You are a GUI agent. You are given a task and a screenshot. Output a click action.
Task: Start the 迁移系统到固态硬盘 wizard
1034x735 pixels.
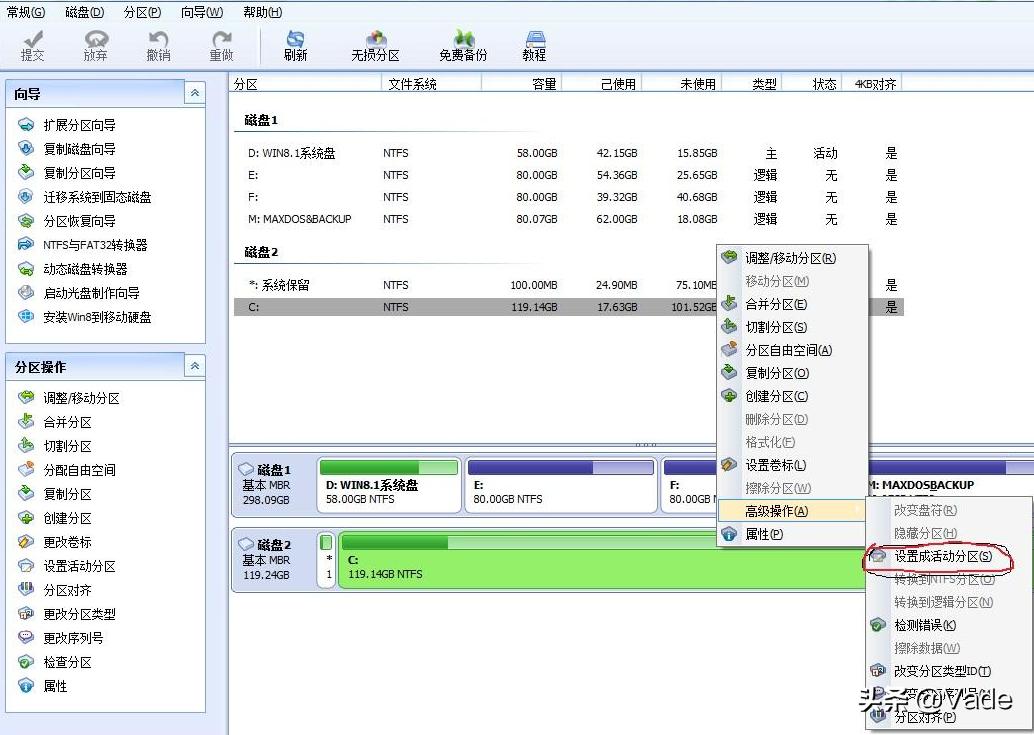click(x=96, y=198)
